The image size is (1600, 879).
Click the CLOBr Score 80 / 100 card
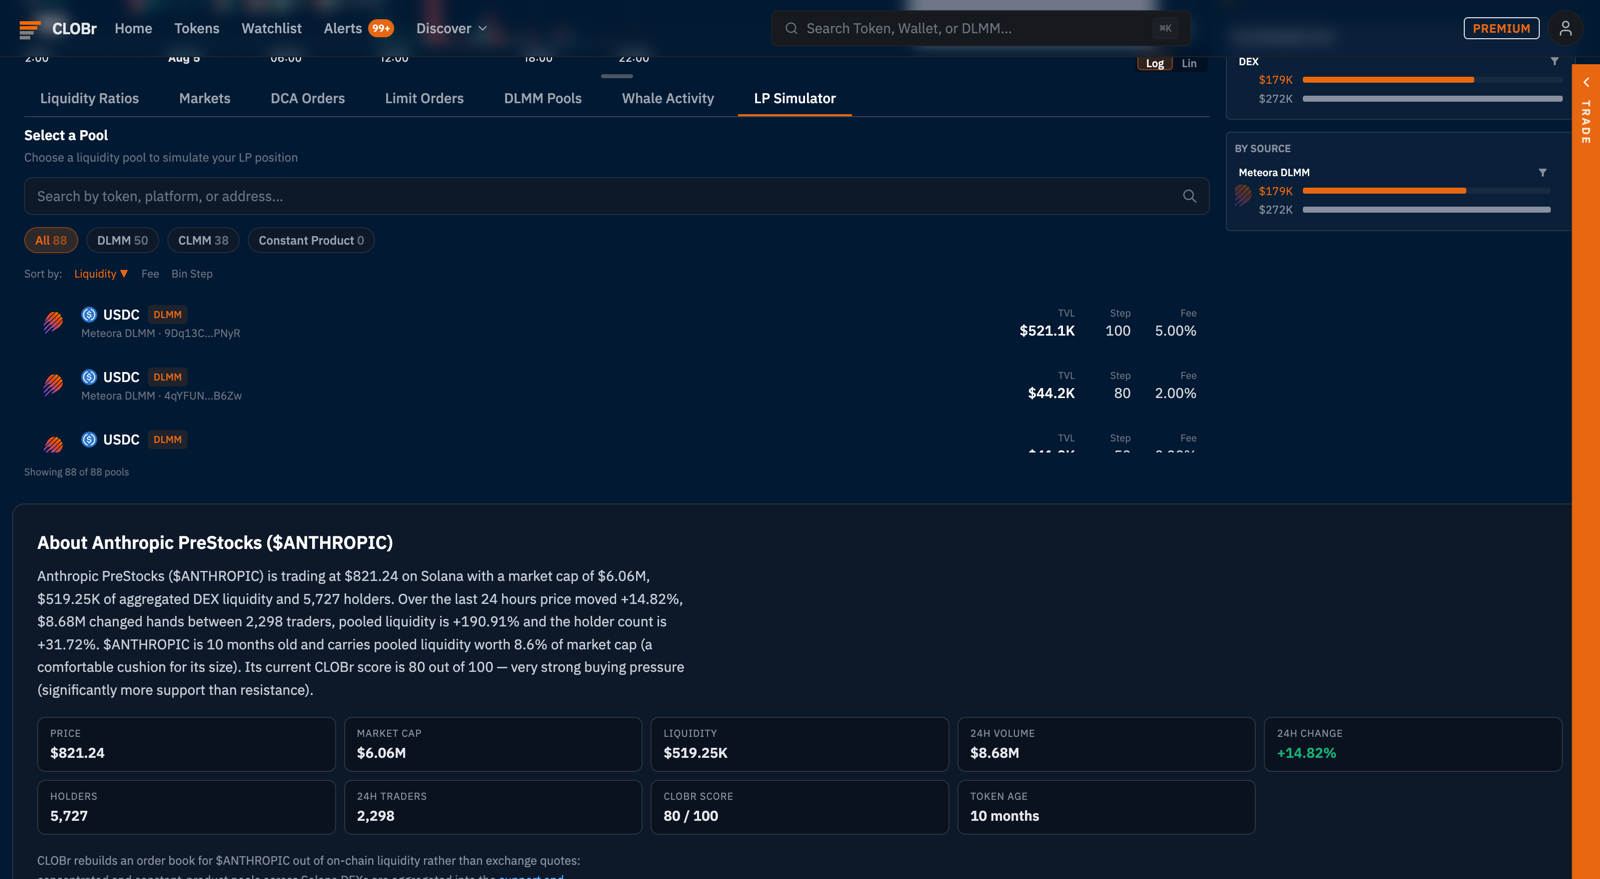[799, 807]
